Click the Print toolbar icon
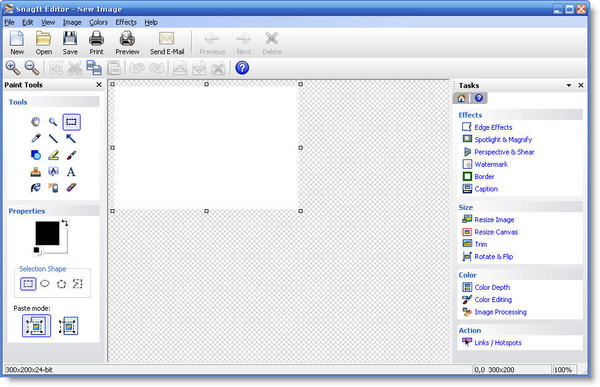Viewport: 600px width, 387px height. pos(96,43)
